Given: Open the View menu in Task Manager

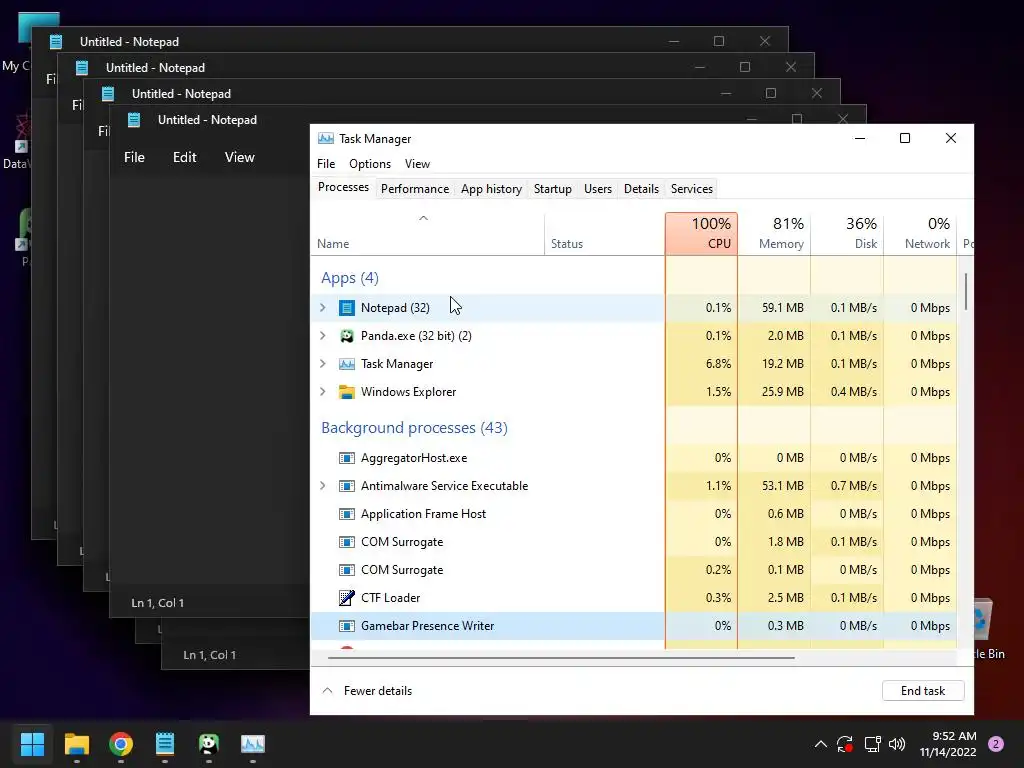Looking at the screenshot, I should coord(417,164).
